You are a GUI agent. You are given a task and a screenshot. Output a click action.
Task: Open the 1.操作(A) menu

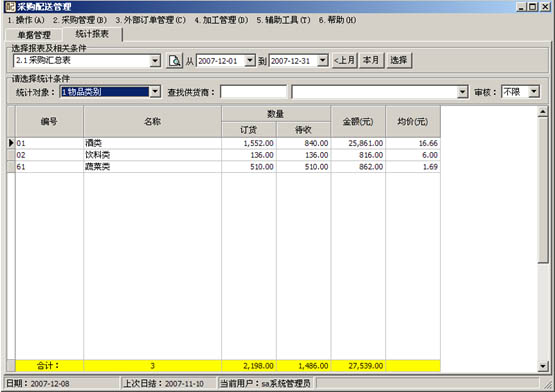tap(26, 20)
